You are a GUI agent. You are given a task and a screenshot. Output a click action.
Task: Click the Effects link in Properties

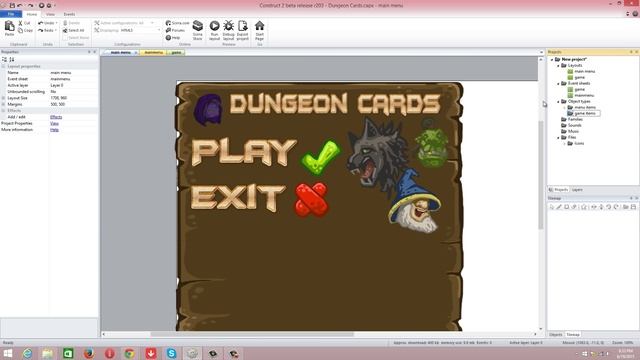(x=56, y=117)
